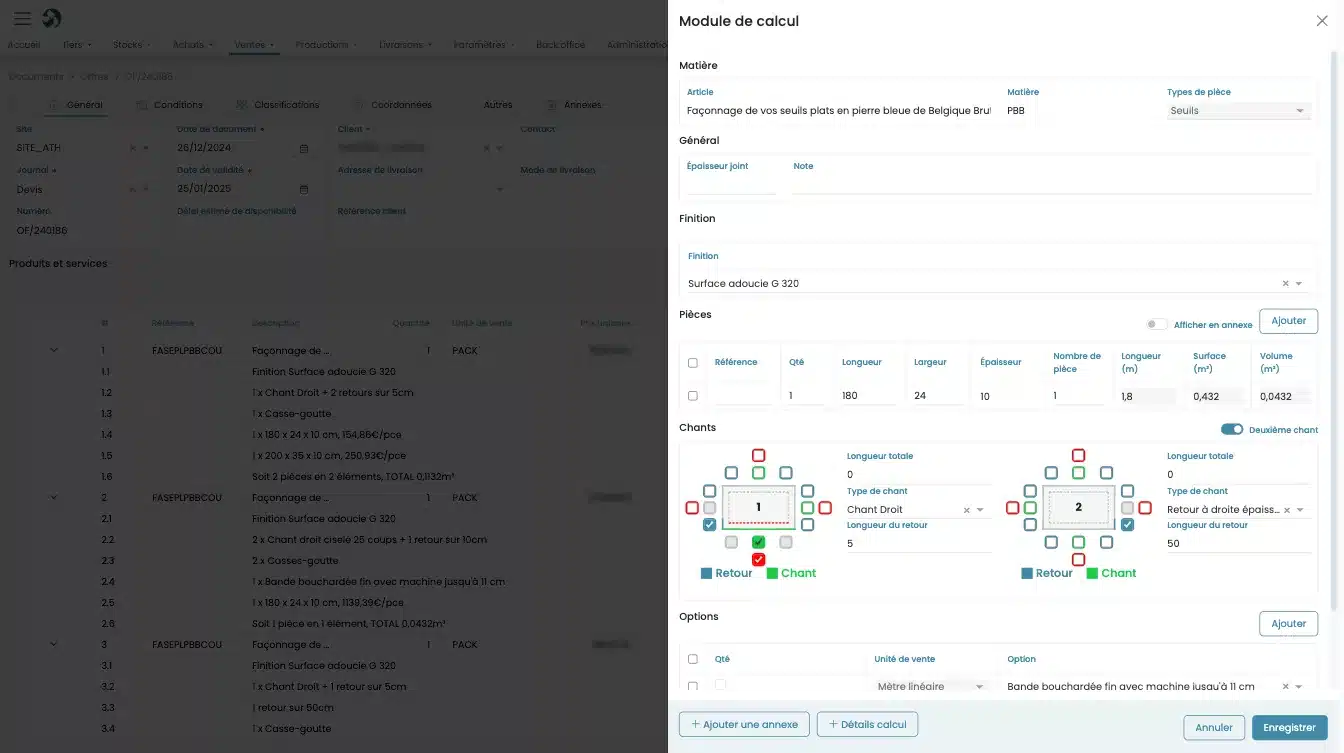Collapse product line 2 in main window
This screenshot has width=1344, height=753.
click(x=54, y=497)
